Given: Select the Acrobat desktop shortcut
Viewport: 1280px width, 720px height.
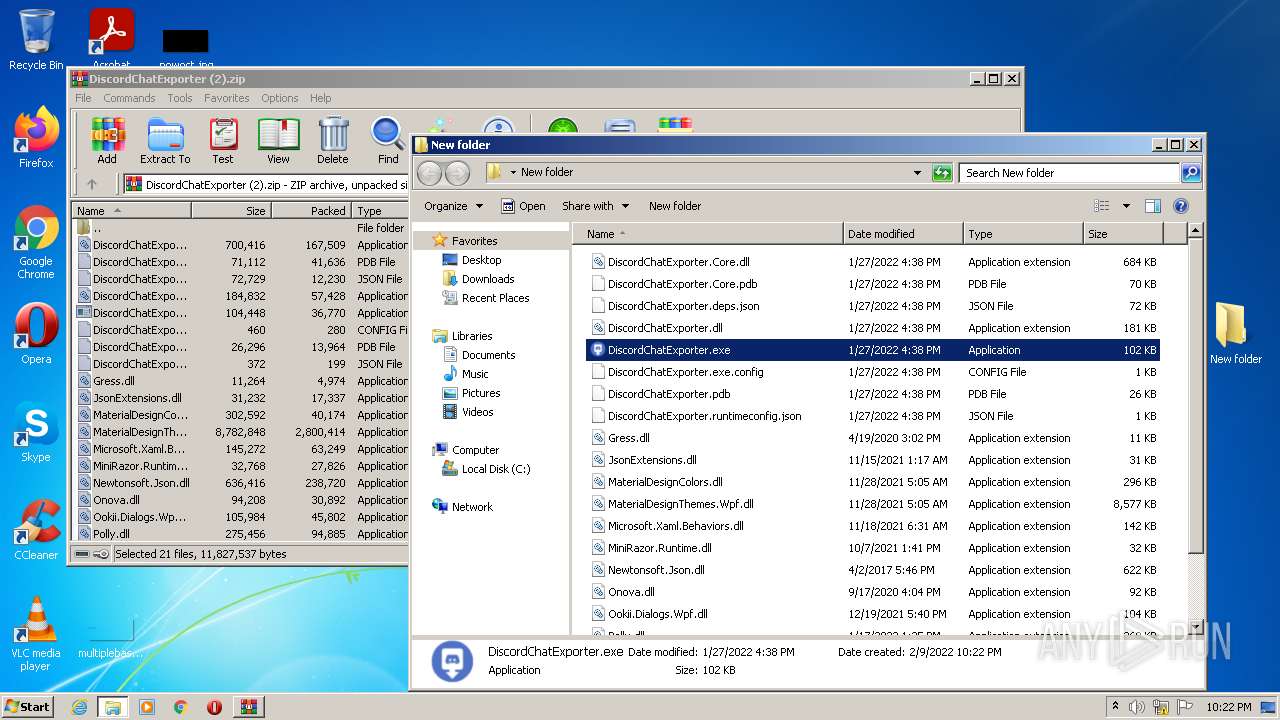Looking at the screenshot, I should (x=112, y=38).
